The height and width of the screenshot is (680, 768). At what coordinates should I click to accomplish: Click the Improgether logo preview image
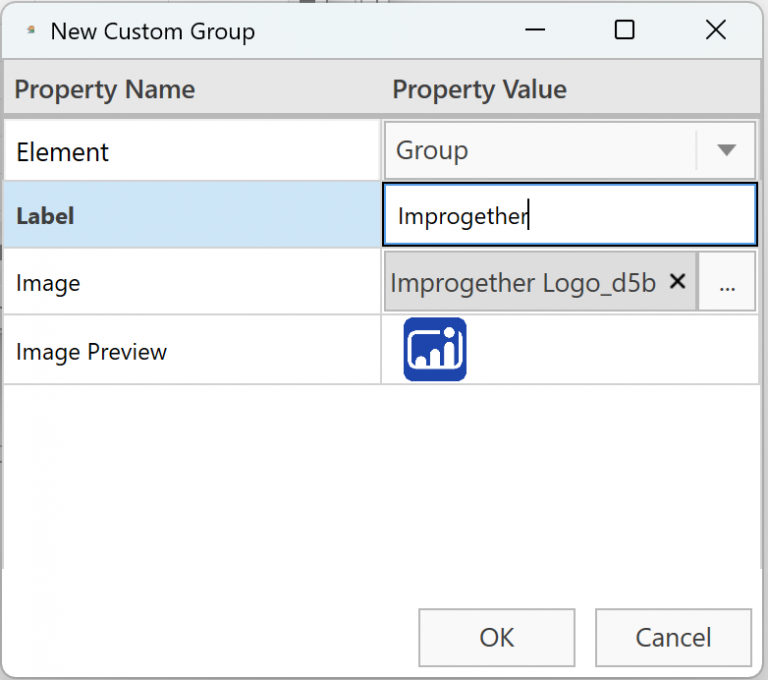435,350
